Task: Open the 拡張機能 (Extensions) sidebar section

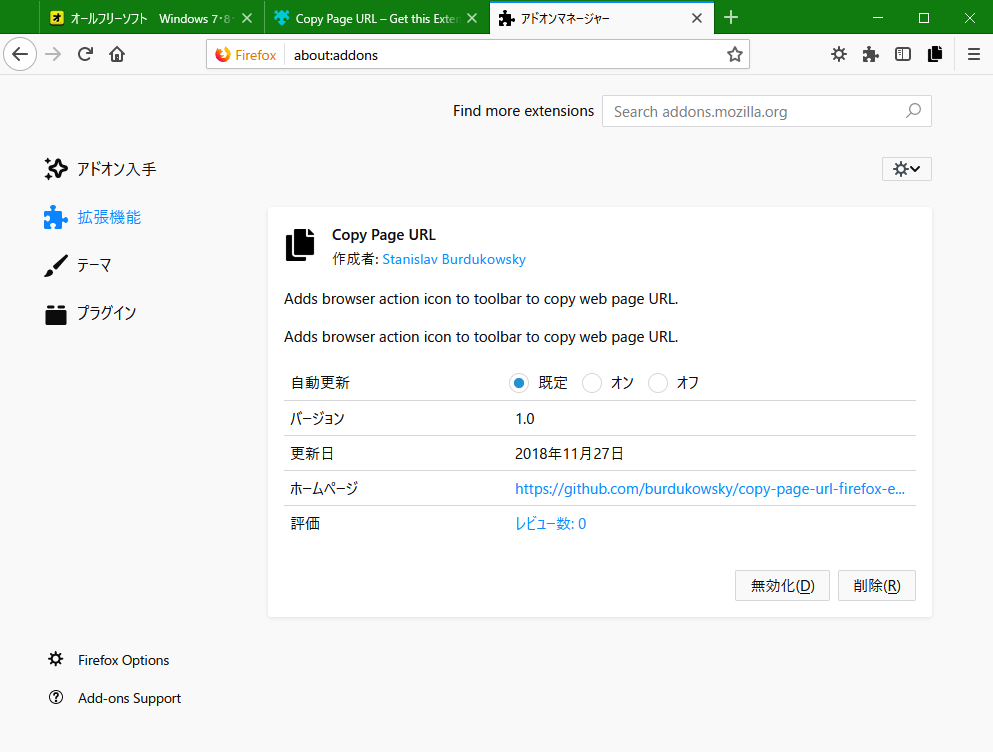Action: point(110,217)
